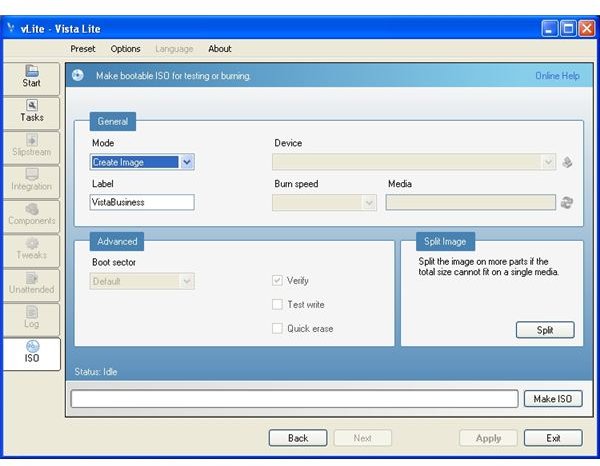This screenshot has height=466, width=600.
Task: Minimize the vLite window
Action: [549, 28]
